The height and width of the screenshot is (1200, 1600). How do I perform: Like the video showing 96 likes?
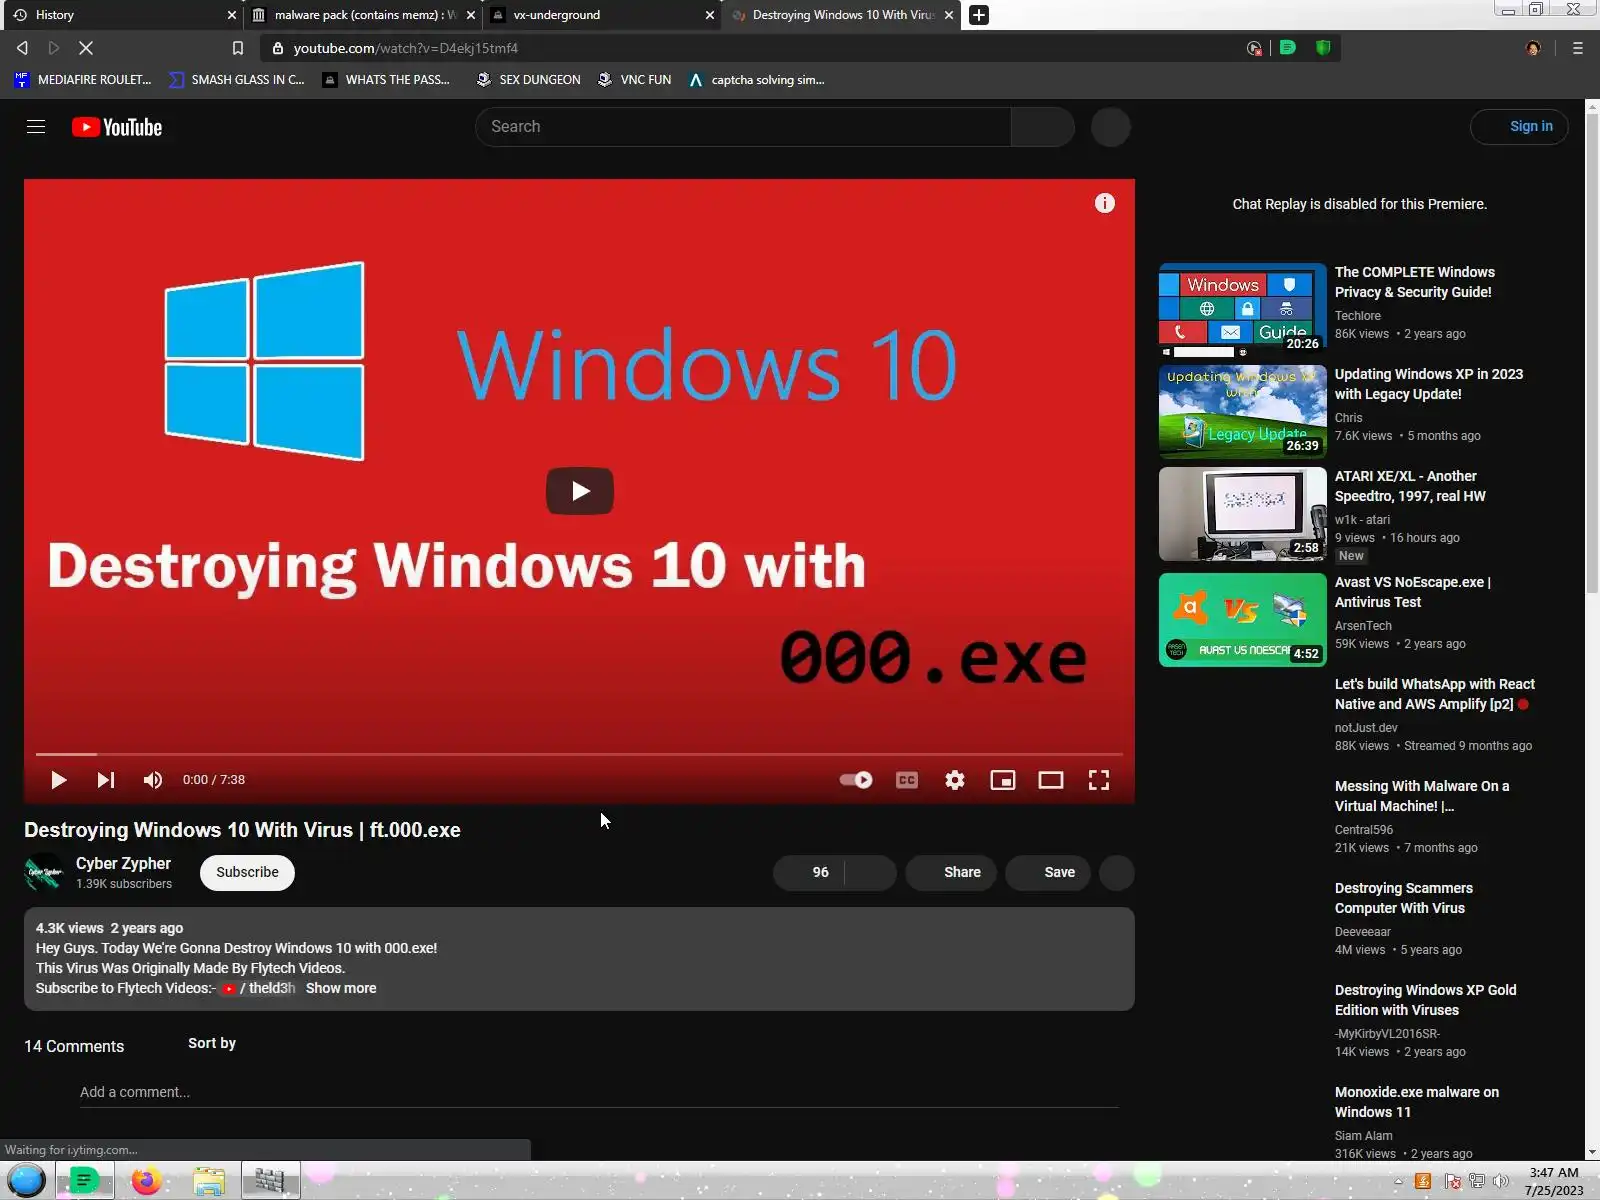coord(809,872)
